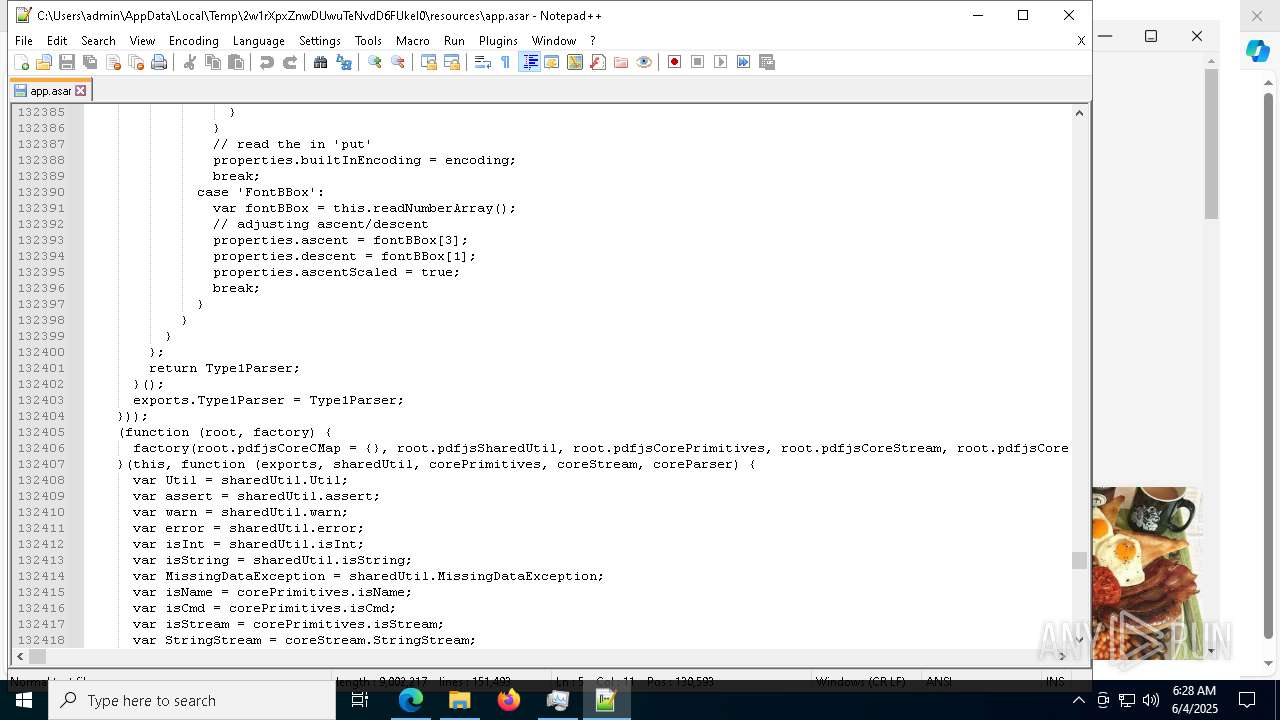Click the "var Util = sharedUtil.Util;" line
1280x720 pixels.
pos(240,480)
